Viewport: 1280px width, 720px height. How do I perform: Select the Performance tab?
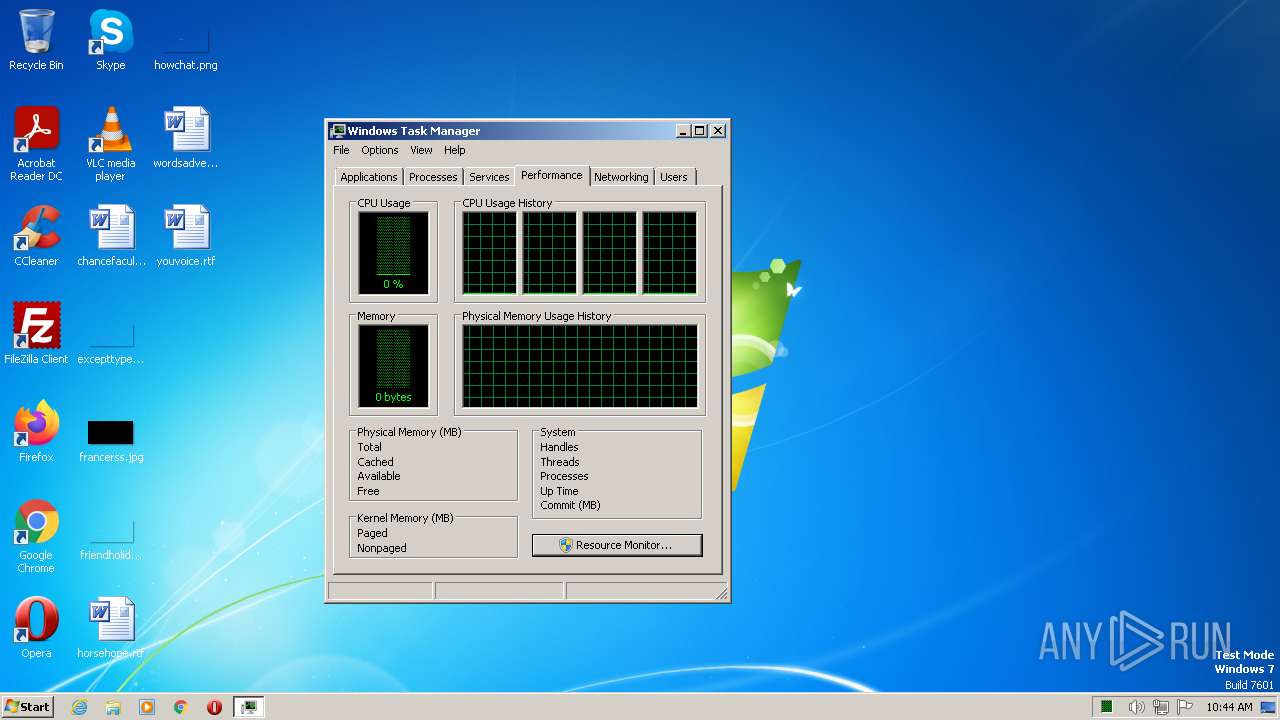552,175
